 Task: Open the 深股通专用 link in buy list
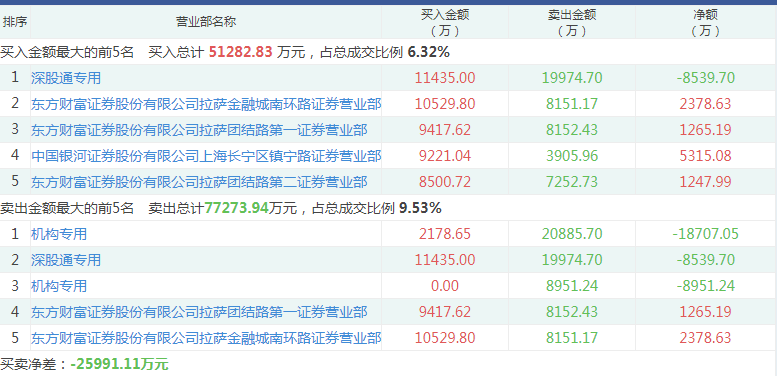(66, 78)
